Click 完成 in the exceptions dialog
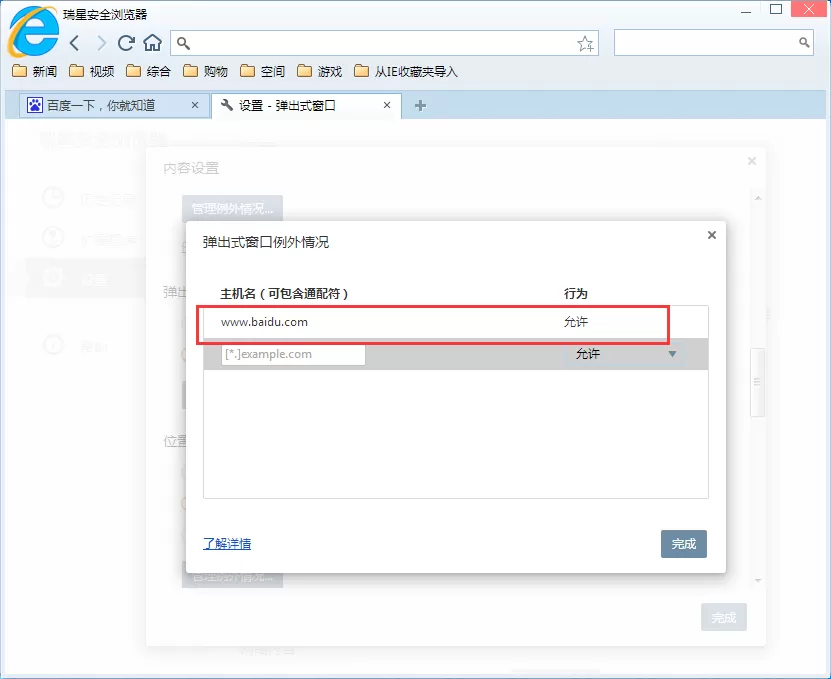The image size is (831, 679). click(684, 544)
